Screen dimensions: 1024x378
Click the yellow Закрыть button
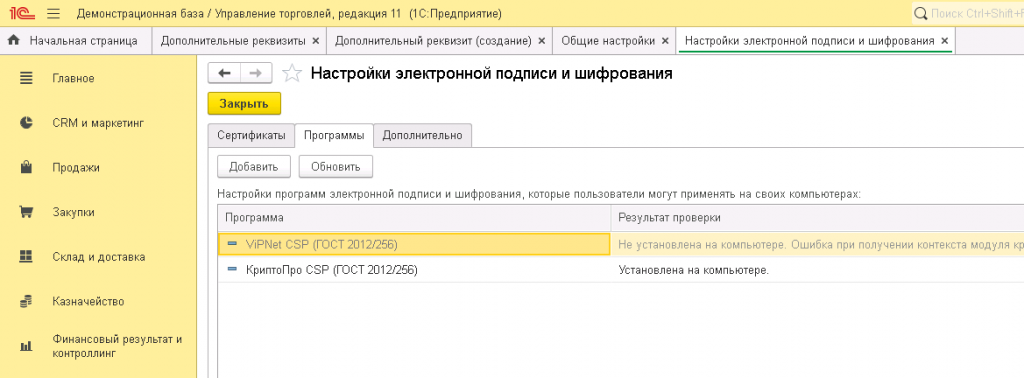click(x=244, y=104)
